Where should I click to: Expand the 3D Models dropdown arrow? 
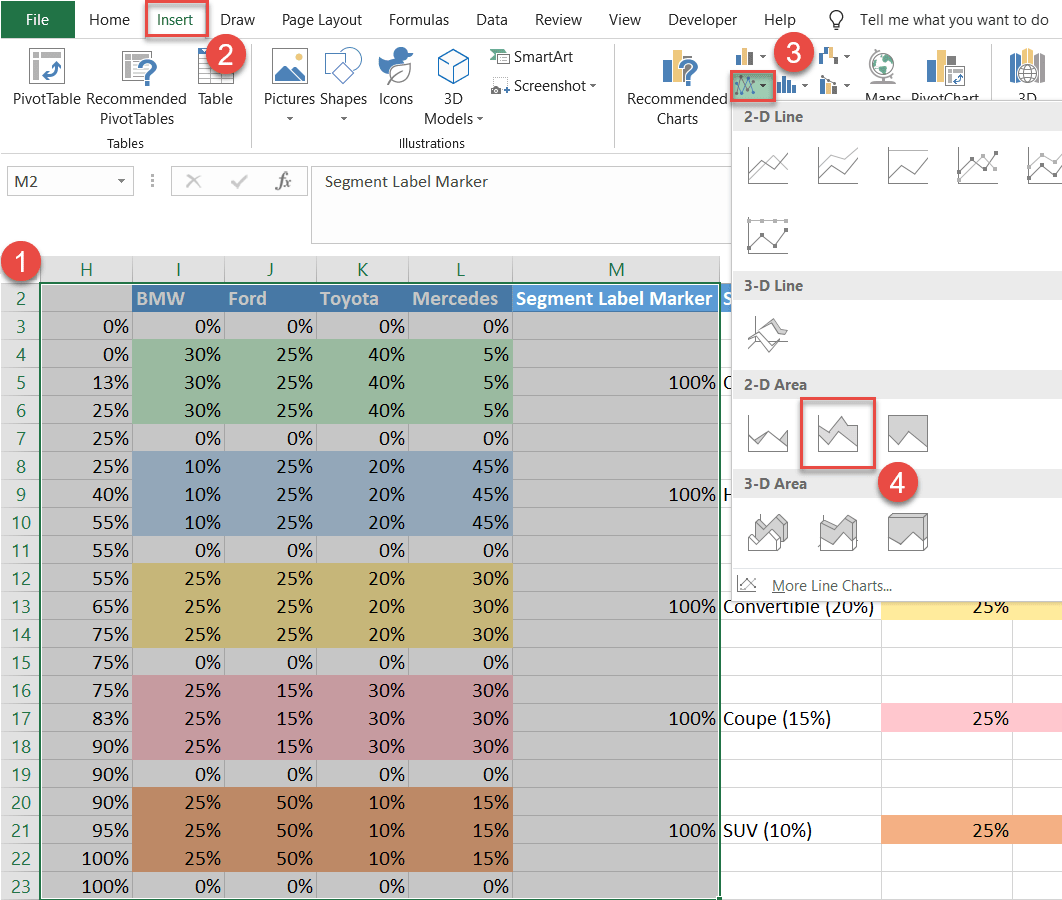coord(480,119)
